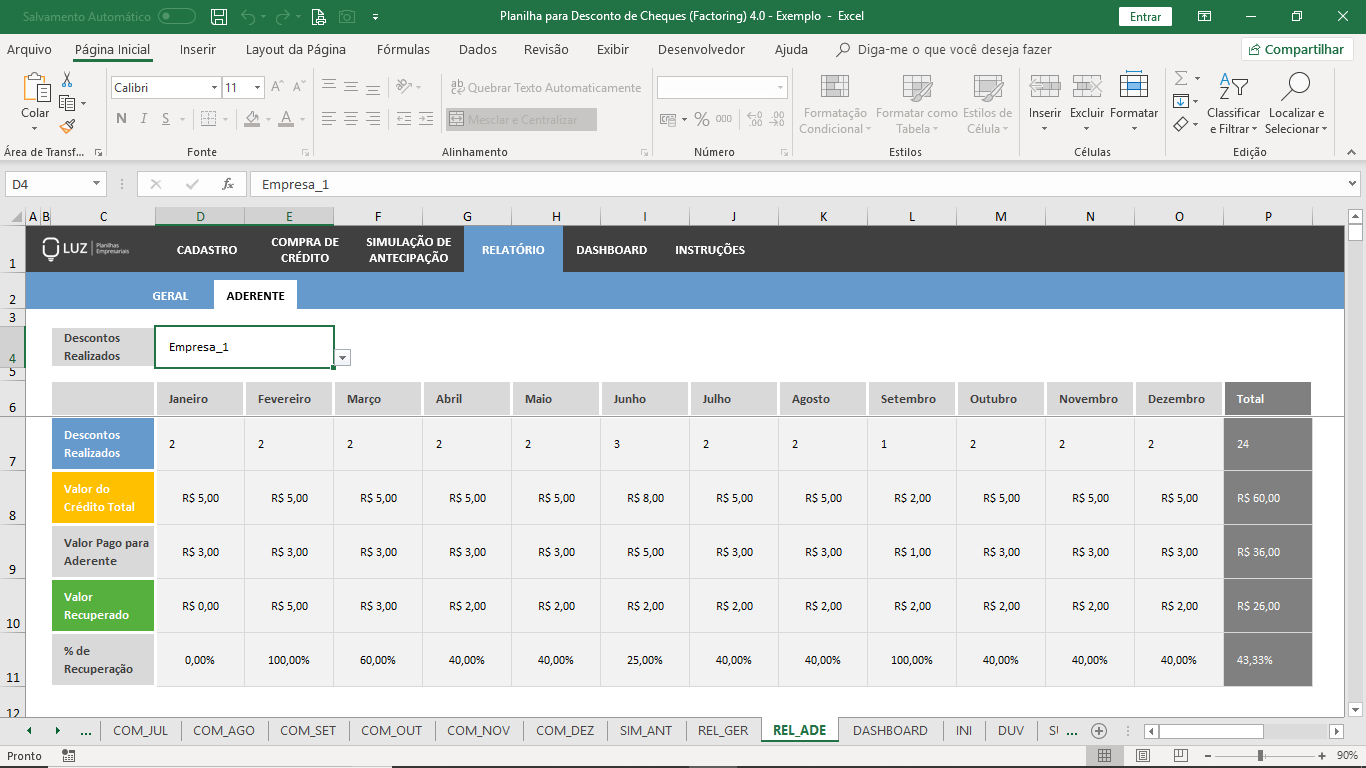Toggle the Salvamento Automático switch

pos(177,16)
